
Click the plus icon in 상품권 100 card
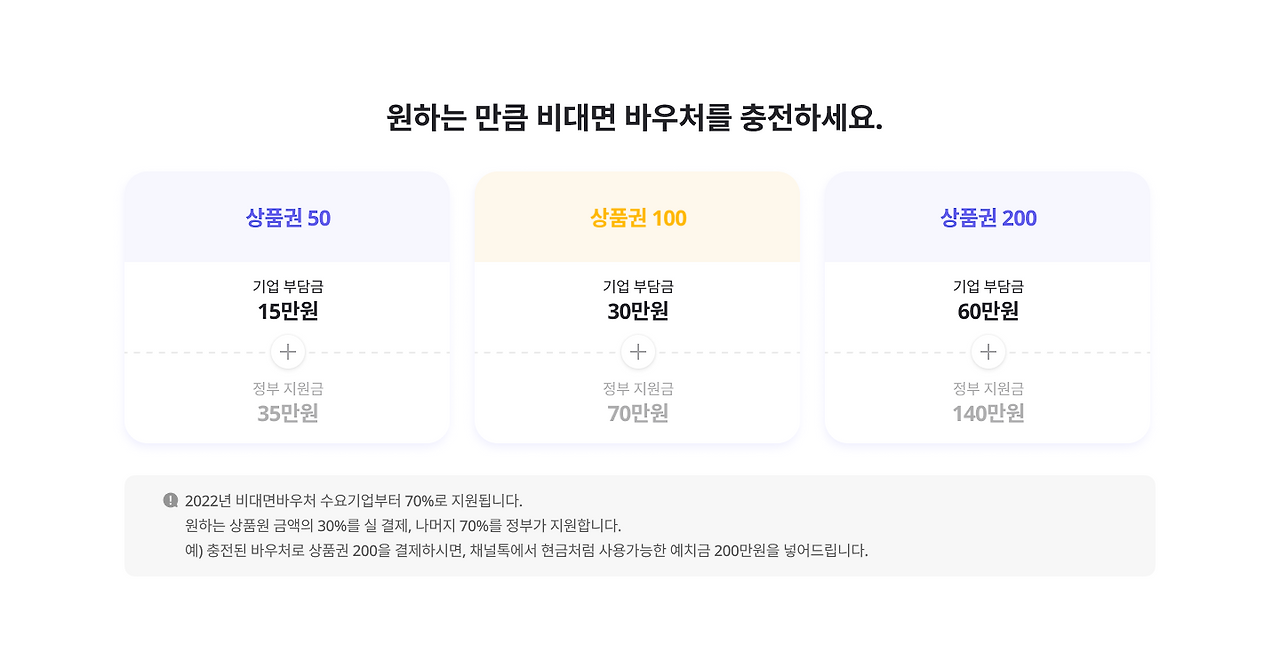638,352
